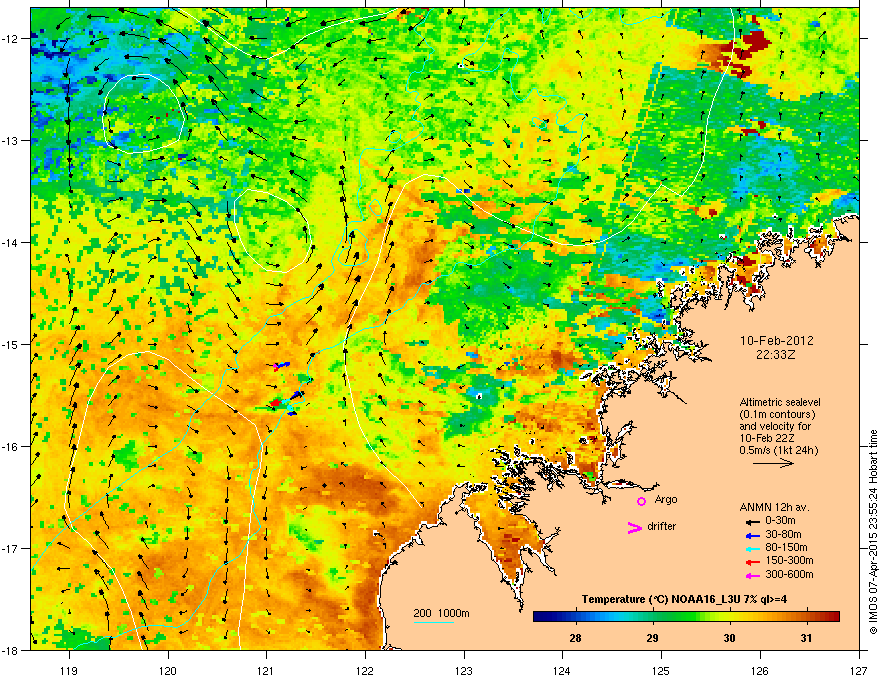Click the longitude axis label 121
Image resolution: width=880 pixels, height=680 pixels.
point(266,670)
